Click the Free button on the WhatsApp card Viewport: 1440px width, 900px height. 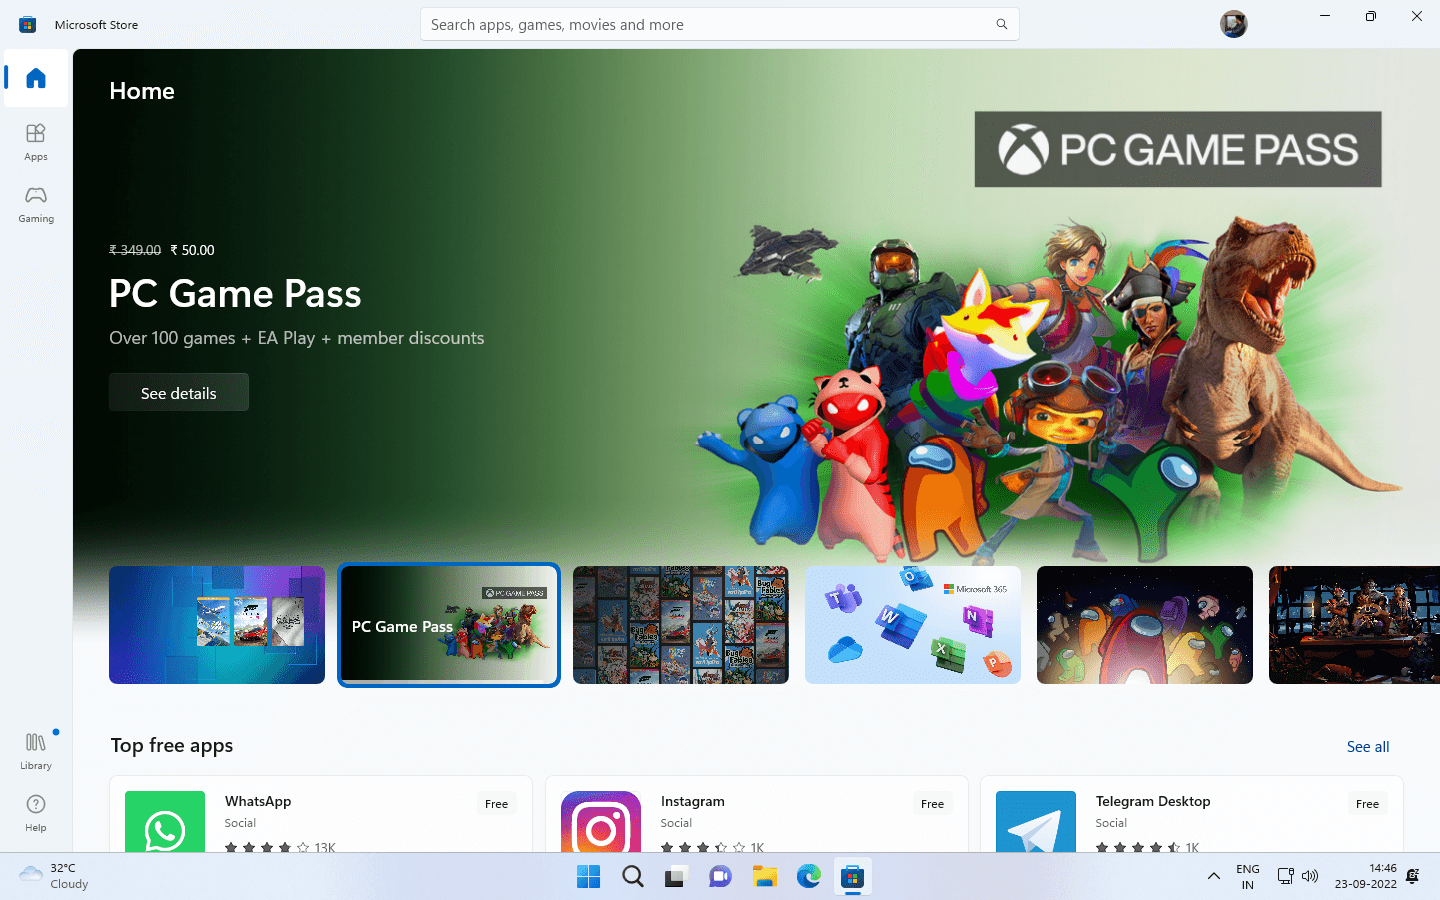coord(496,804)
